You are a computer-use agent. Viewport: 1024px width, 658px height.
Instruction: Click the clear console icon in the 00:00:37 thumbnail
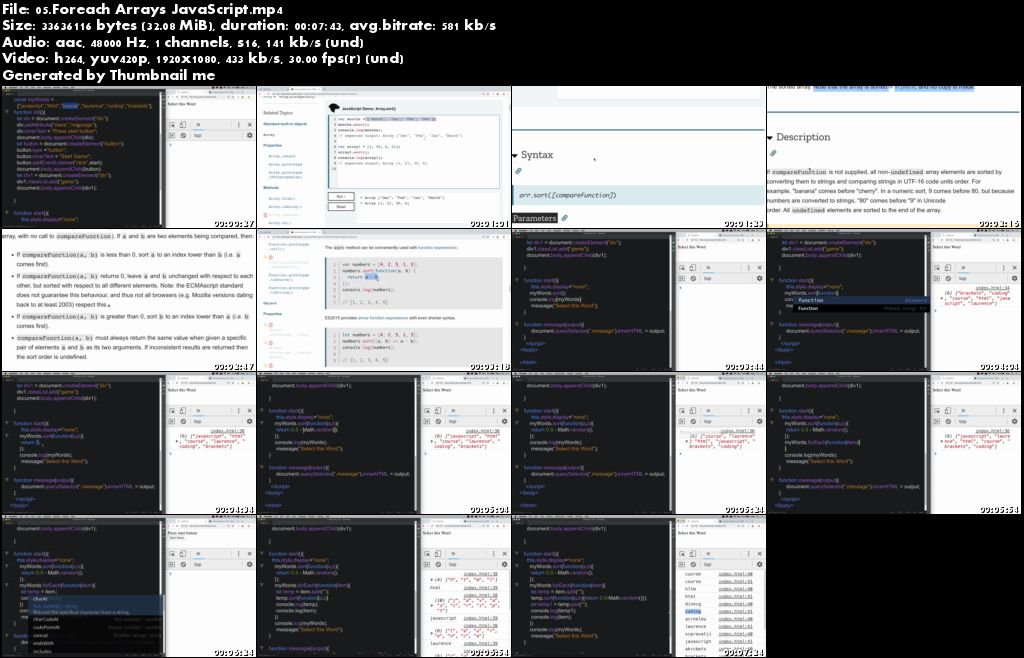[183, 135]
